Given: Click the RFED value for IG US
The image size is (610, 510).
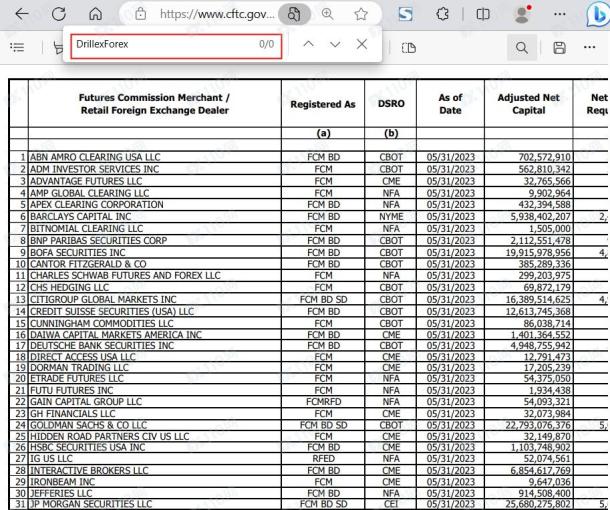Looking at the screenshot, I should pos(323,459).
